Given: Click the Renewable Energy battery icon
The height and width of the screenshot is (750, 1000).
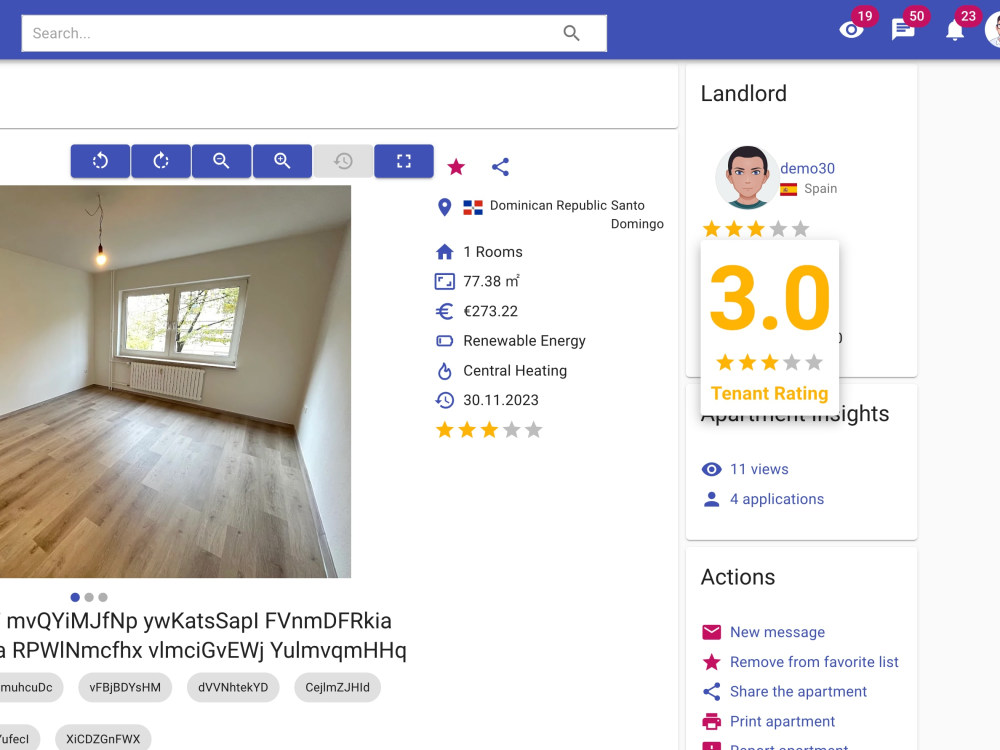Looking at the screenshot, I should tap(445, 341).
